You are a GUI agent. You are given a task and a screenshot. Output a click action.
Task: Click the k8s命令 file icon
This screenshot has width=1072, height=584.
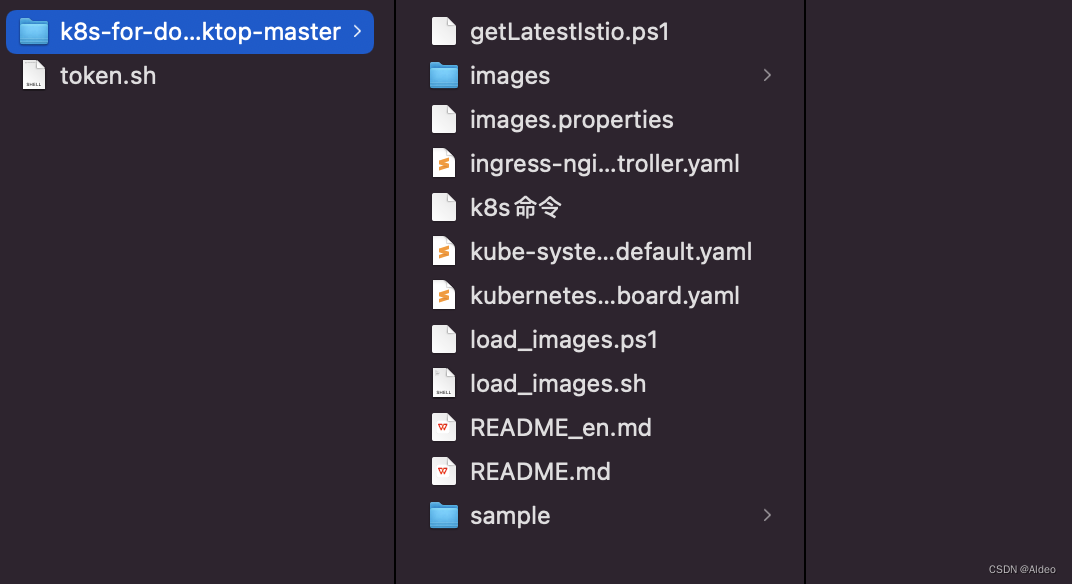[x=444, y=207]
